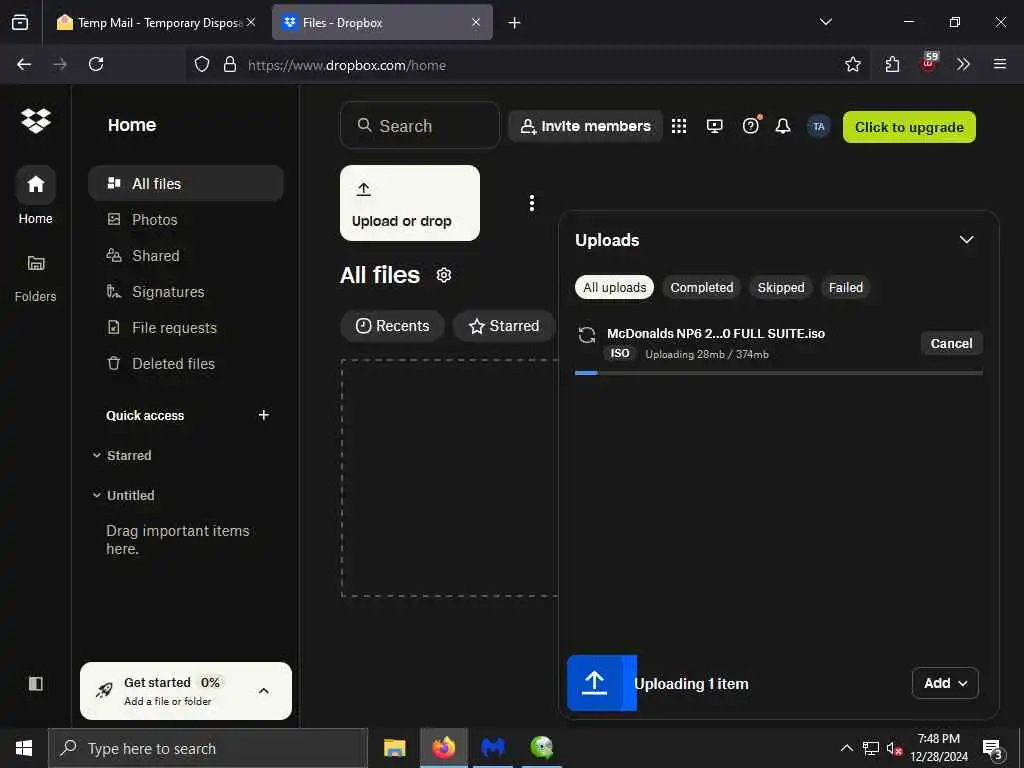Open Malwarebytes from the taskbar

click(x=493, y=748)
